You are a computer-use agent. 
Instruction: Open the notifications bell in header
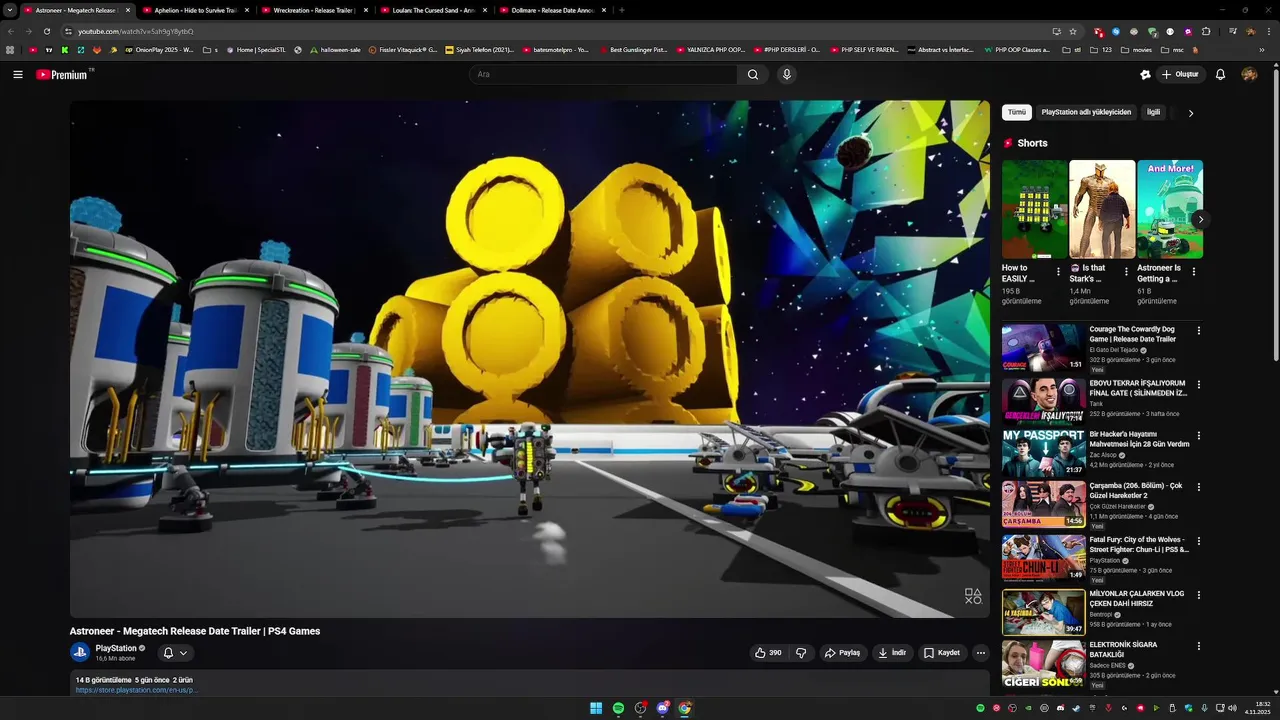(x=1220, y=74)
